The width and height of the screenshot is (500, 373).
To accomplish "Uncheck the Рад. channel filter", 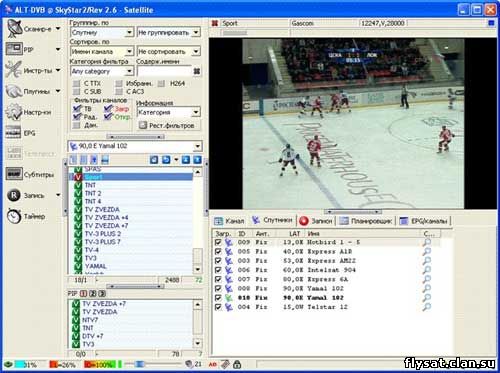I will (77, 116).
